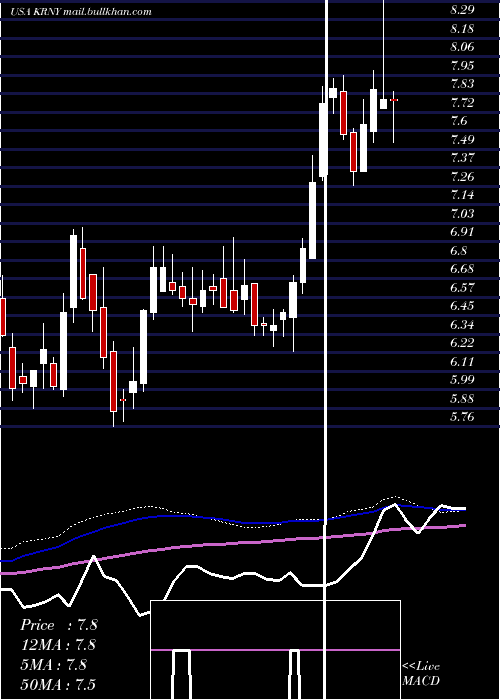Click the 7.14 price axis label

click(x=462, y=195)
